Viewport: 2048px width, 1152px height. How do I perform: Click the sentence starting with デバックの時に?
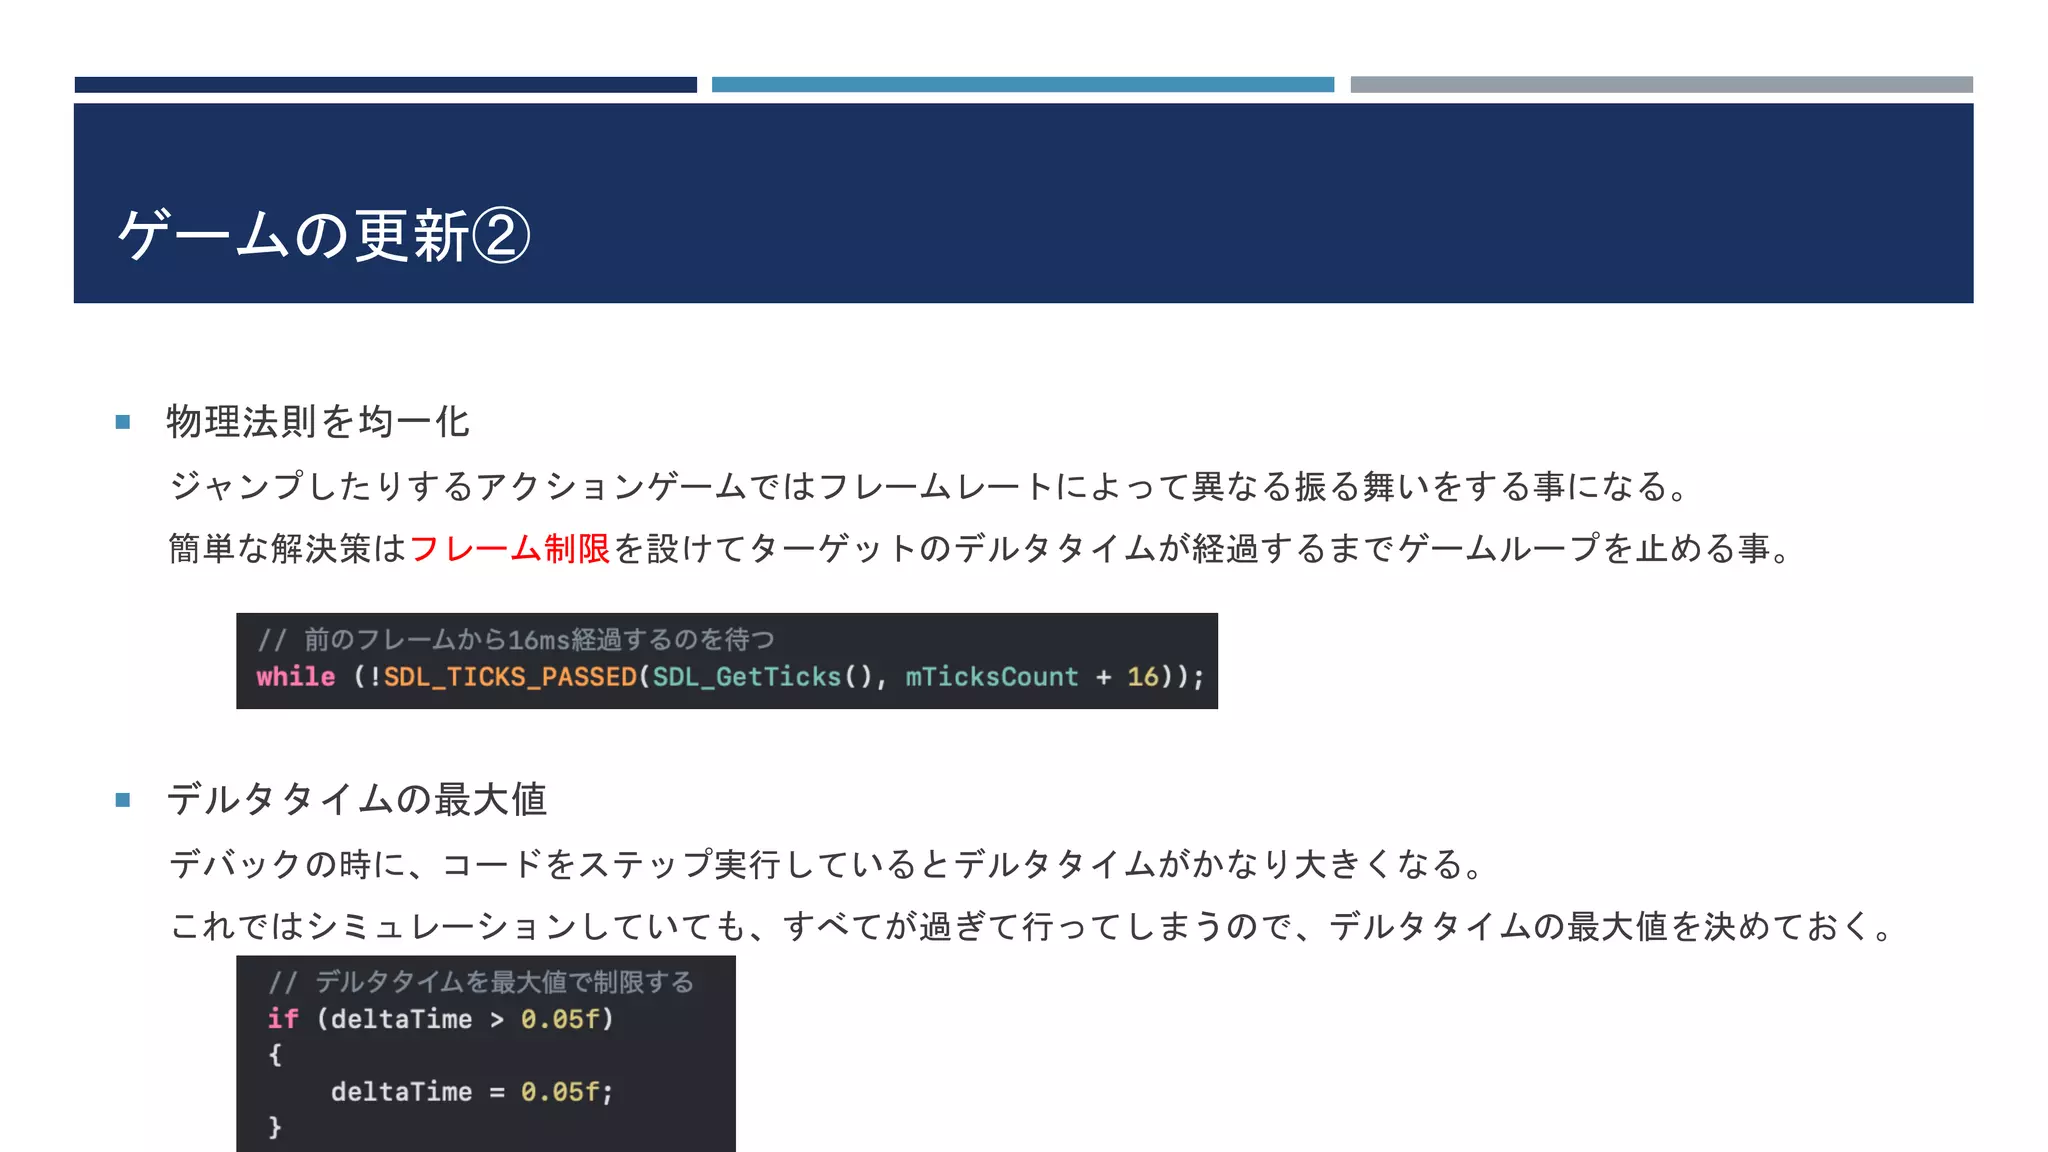click(826, 864)
